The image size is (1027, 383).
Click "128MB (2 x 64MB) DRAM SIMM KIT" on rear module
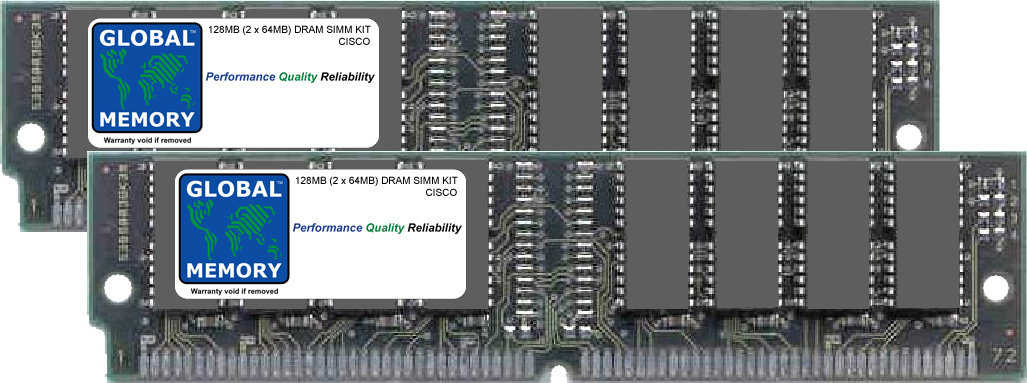[289, 30]
